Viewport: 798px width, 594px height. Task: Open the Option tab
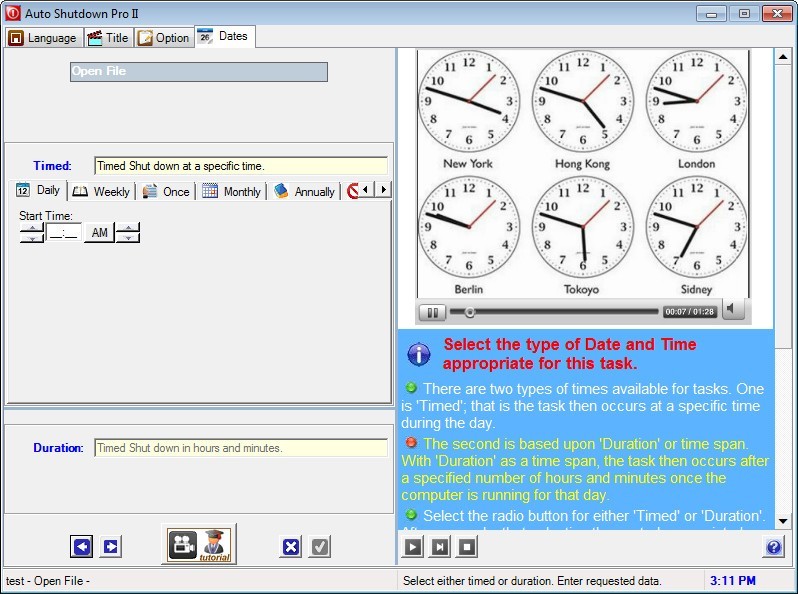[x=164, y=38]
